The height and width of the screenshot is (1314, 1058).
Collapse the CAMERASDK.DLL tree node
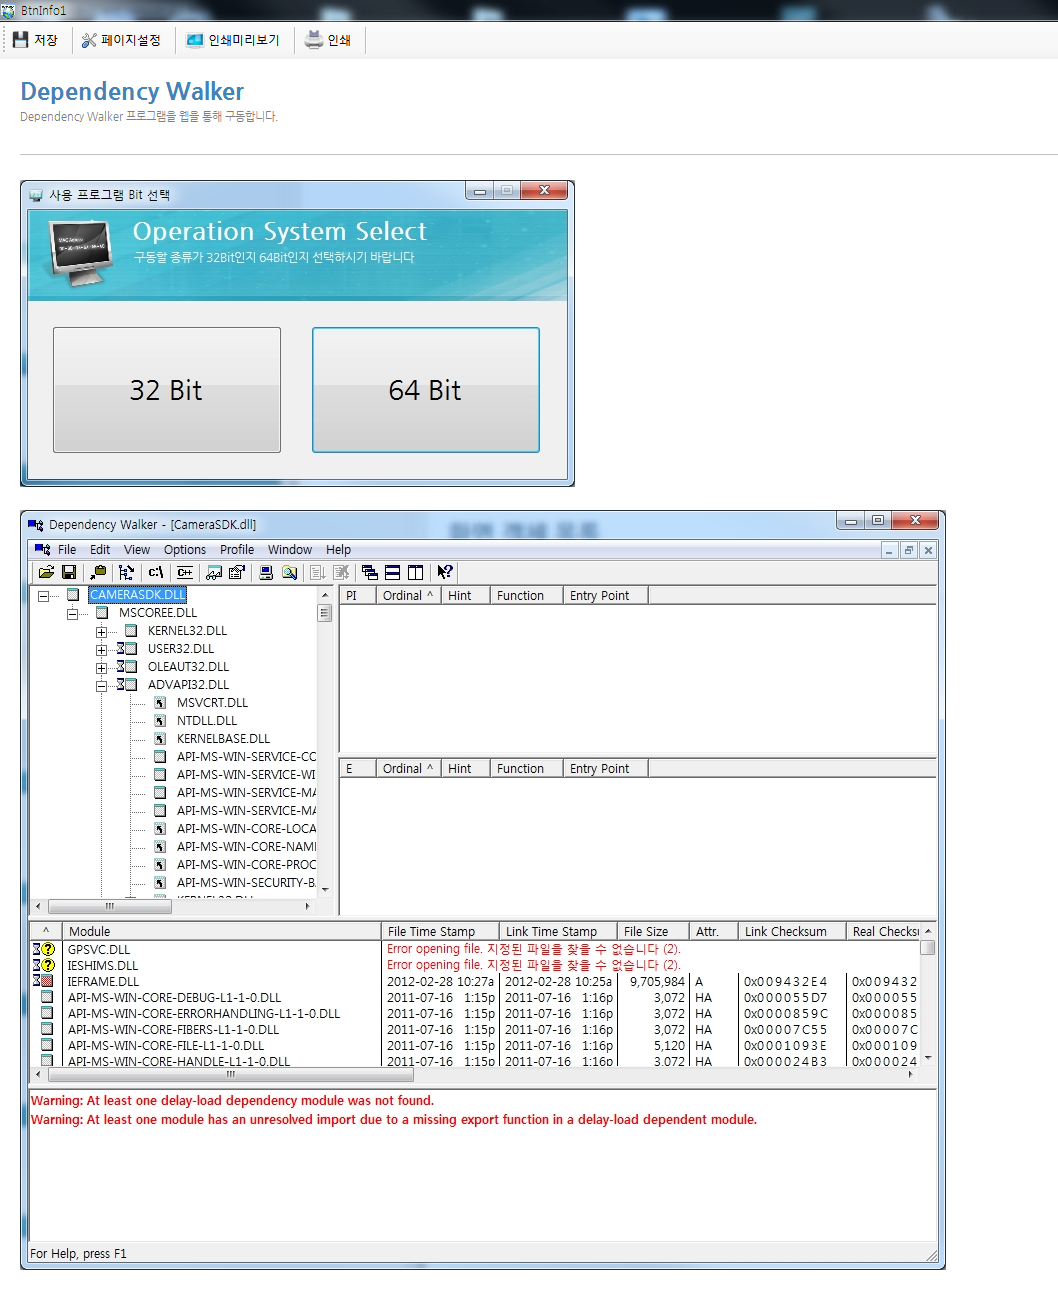click(43, 596)
